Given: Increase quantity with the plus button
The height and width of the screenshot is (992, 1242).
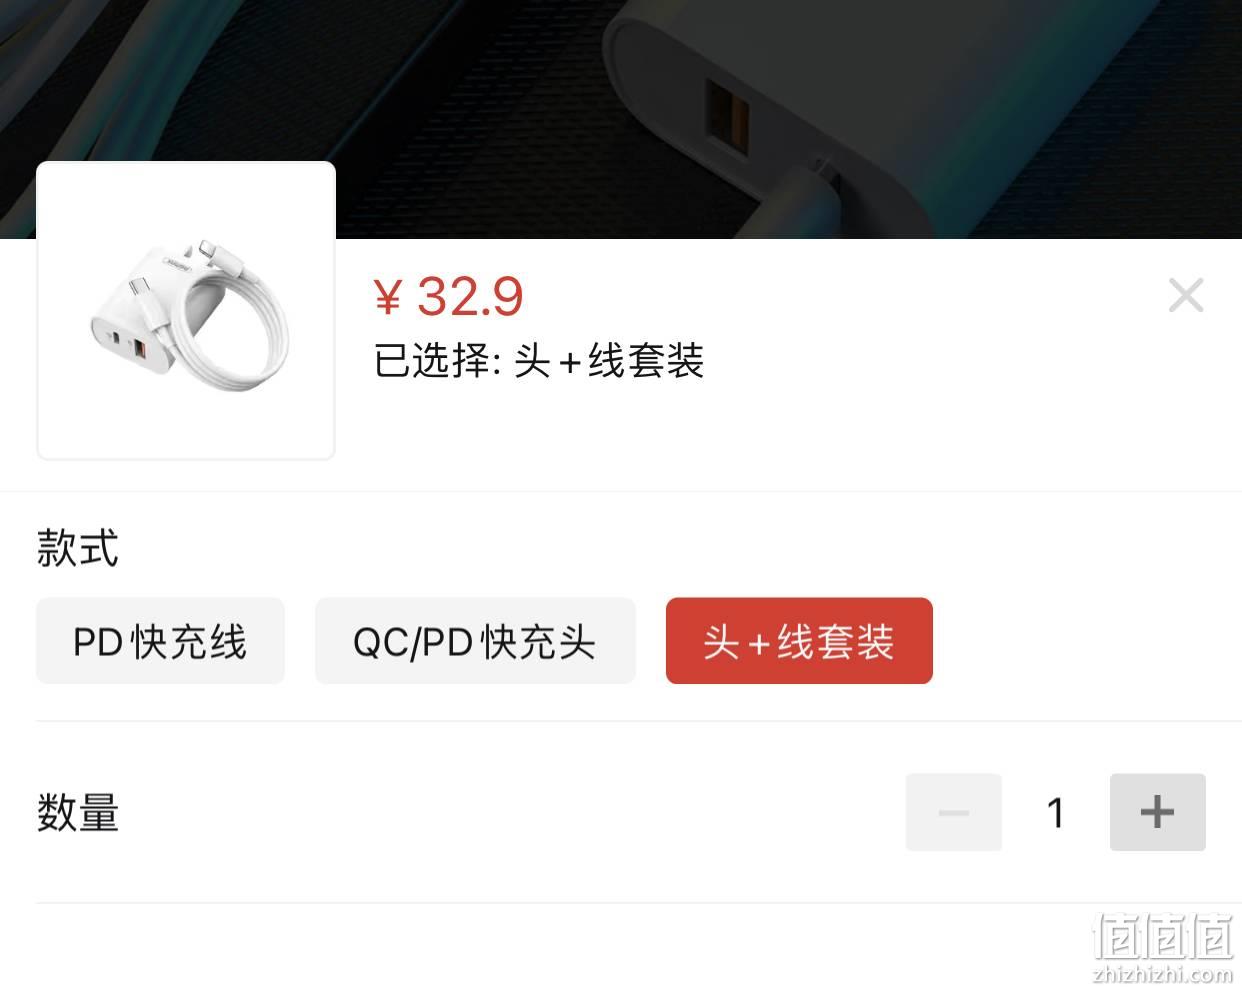Looking at the screenshot, I should click(x=1157, y=812).
